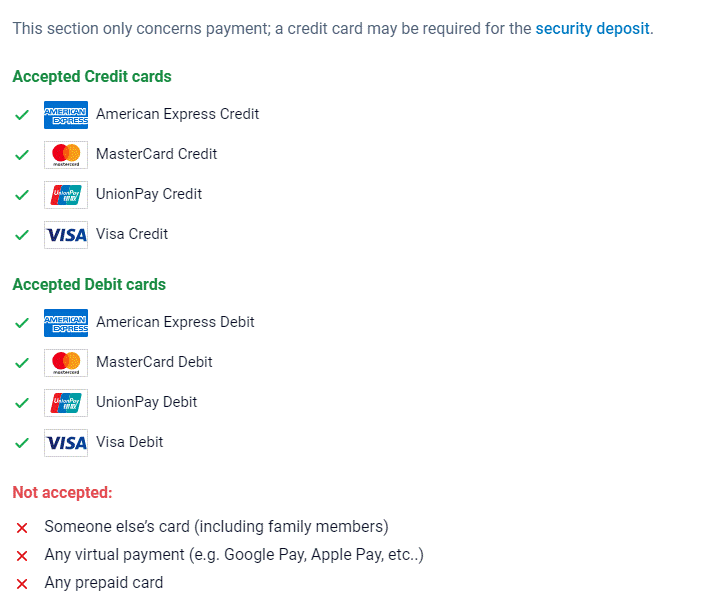Click the red X beside Any virtual payment
This screenshot has height=593, width=714.
[22, 555]
